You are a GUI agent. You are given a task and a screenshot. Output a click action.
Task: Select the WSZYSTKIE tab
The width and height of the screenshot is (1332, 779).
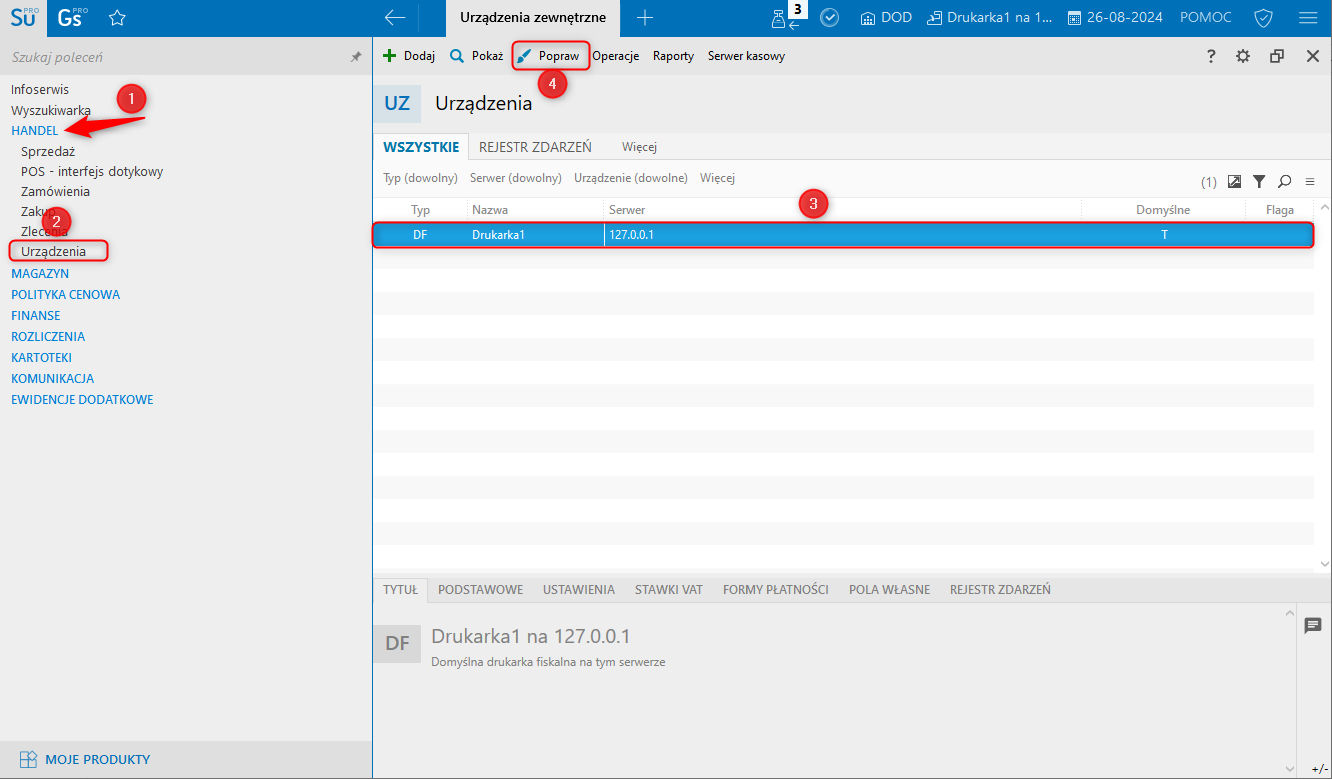(x=421, y=147)
